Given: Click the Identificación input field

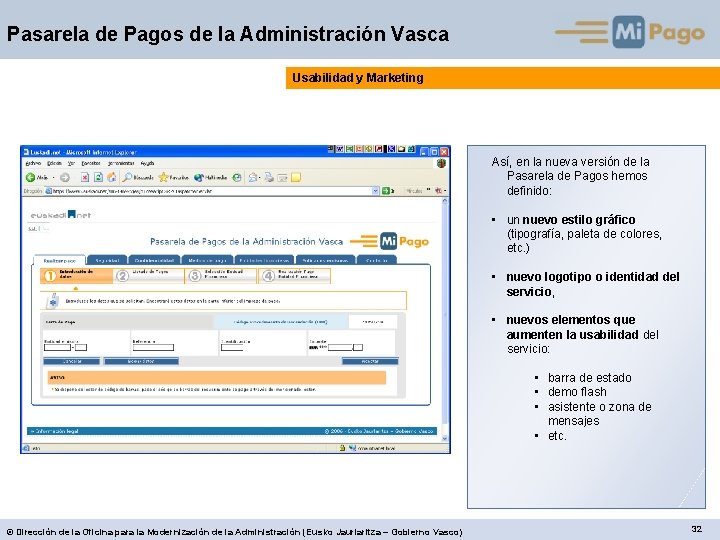Looking at the screenshot, I should pyautogui.click(x=232, y=348).
